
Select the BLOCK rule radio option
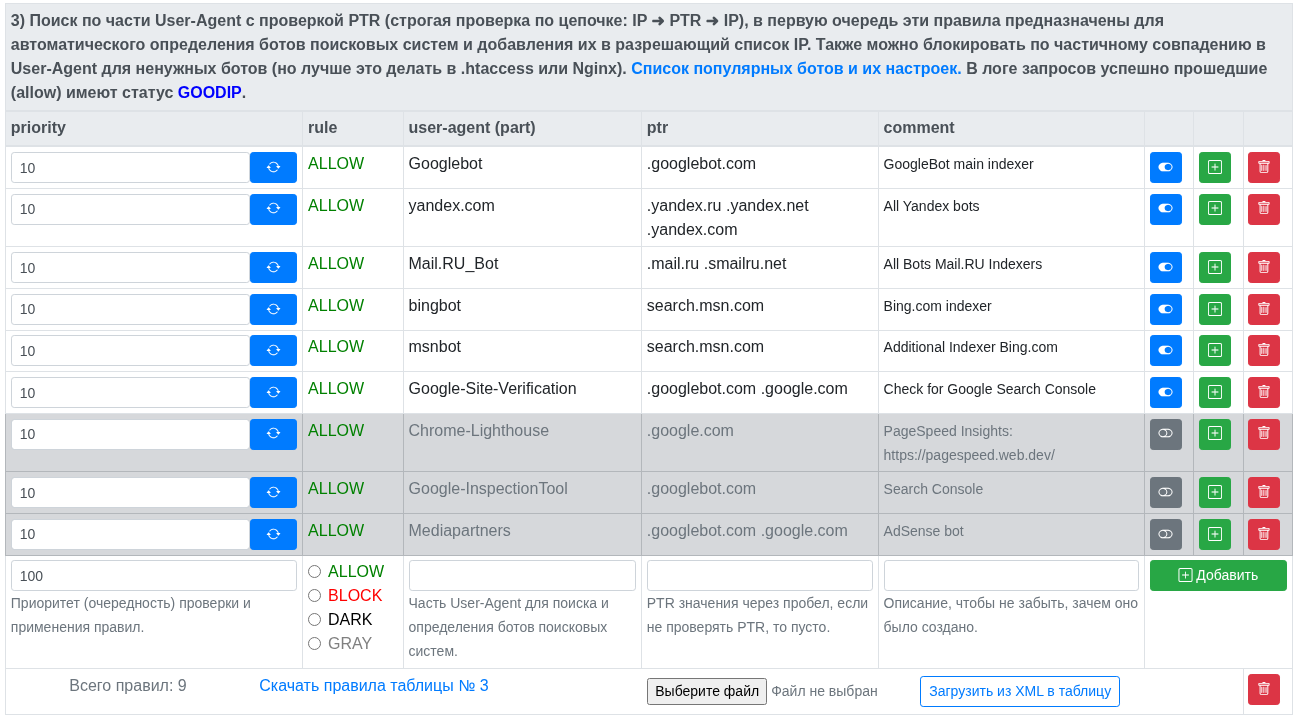[x=315, y=596]
